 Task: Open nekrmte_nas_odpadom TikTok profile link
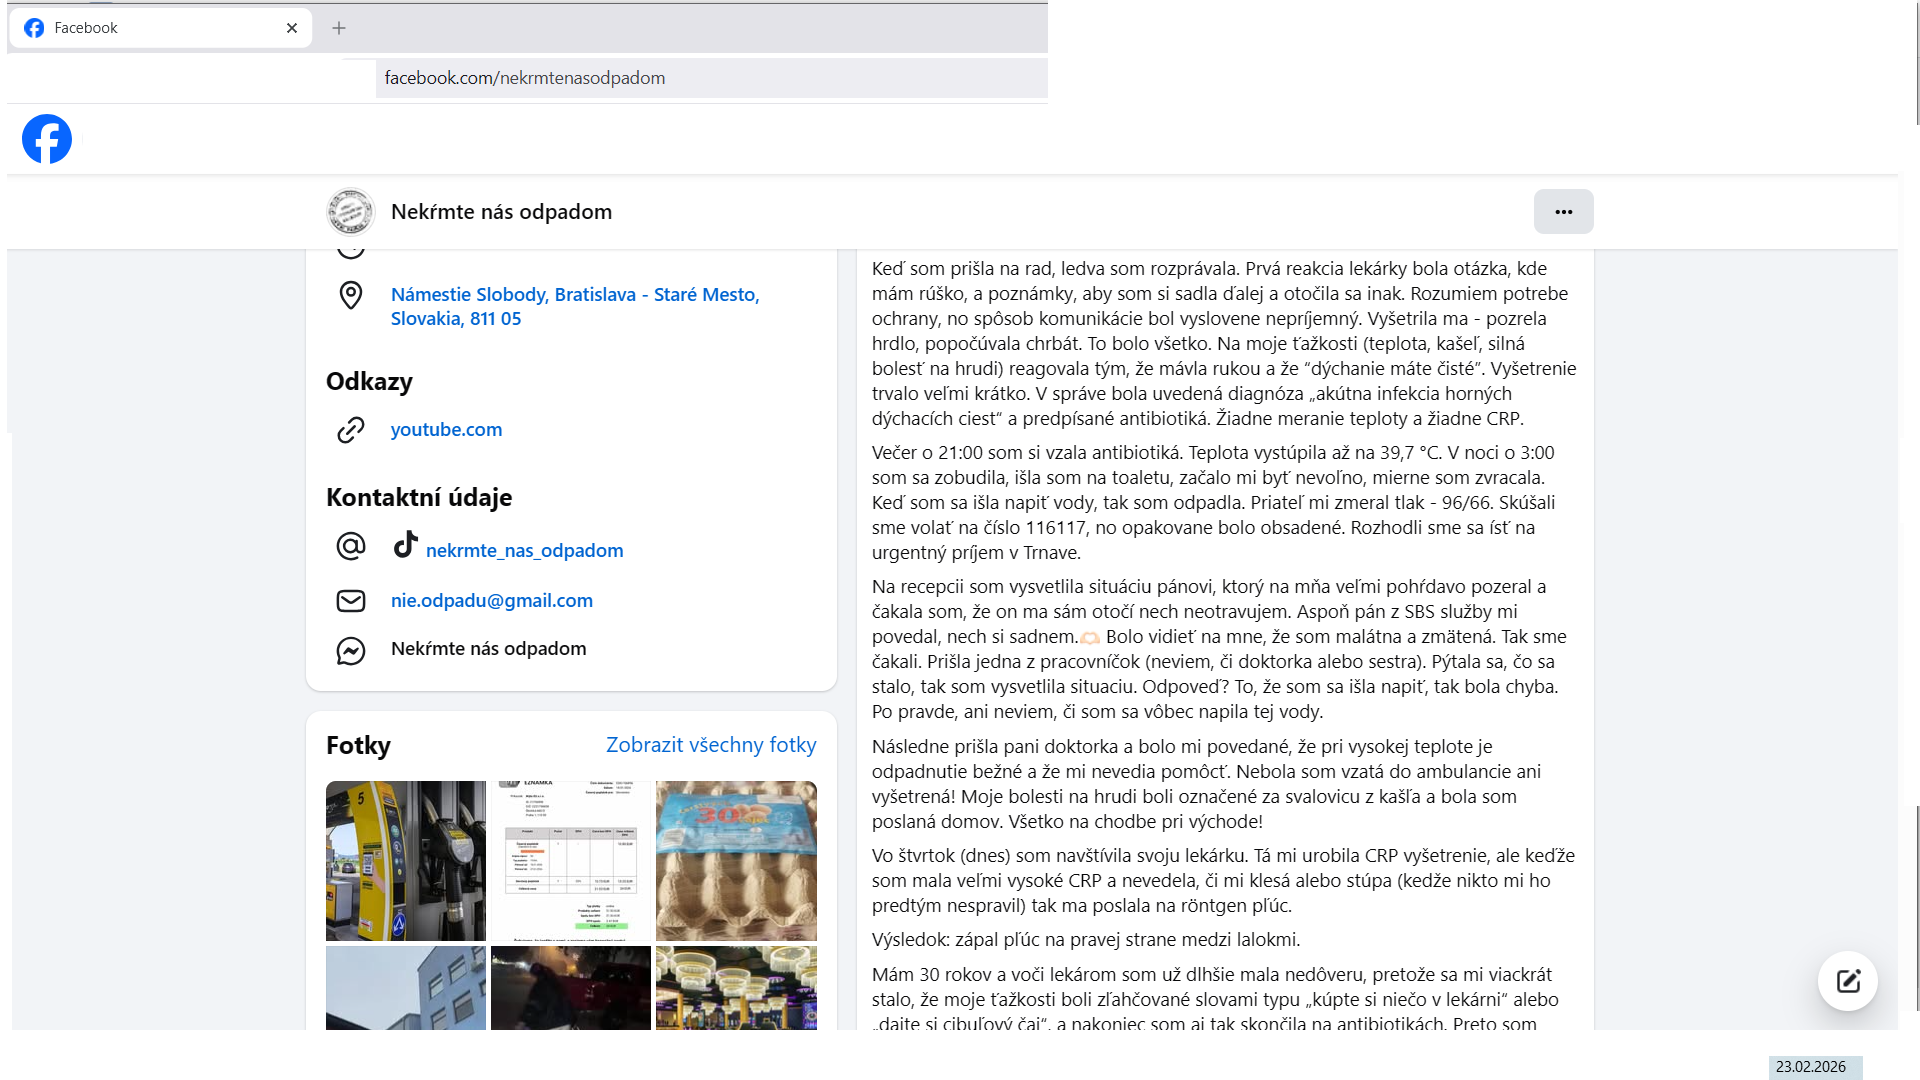tap(524, 551)
